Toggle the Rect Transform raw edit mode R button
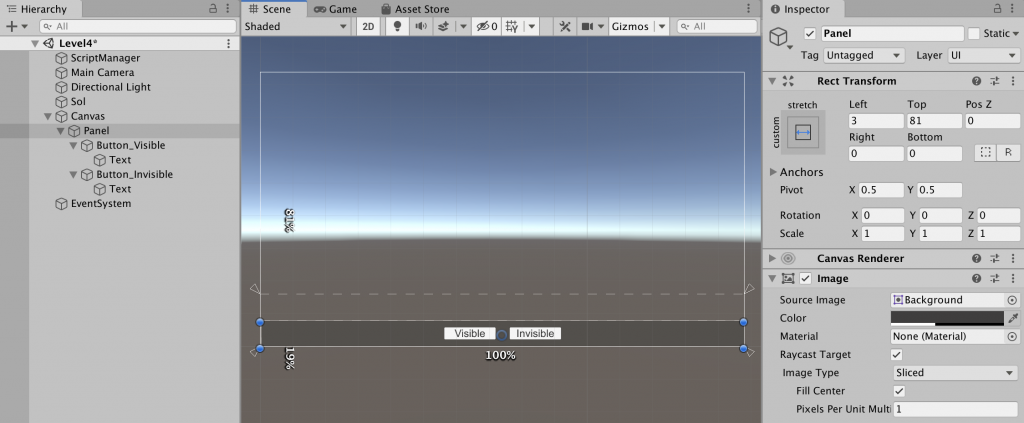 click(1008, 153)
